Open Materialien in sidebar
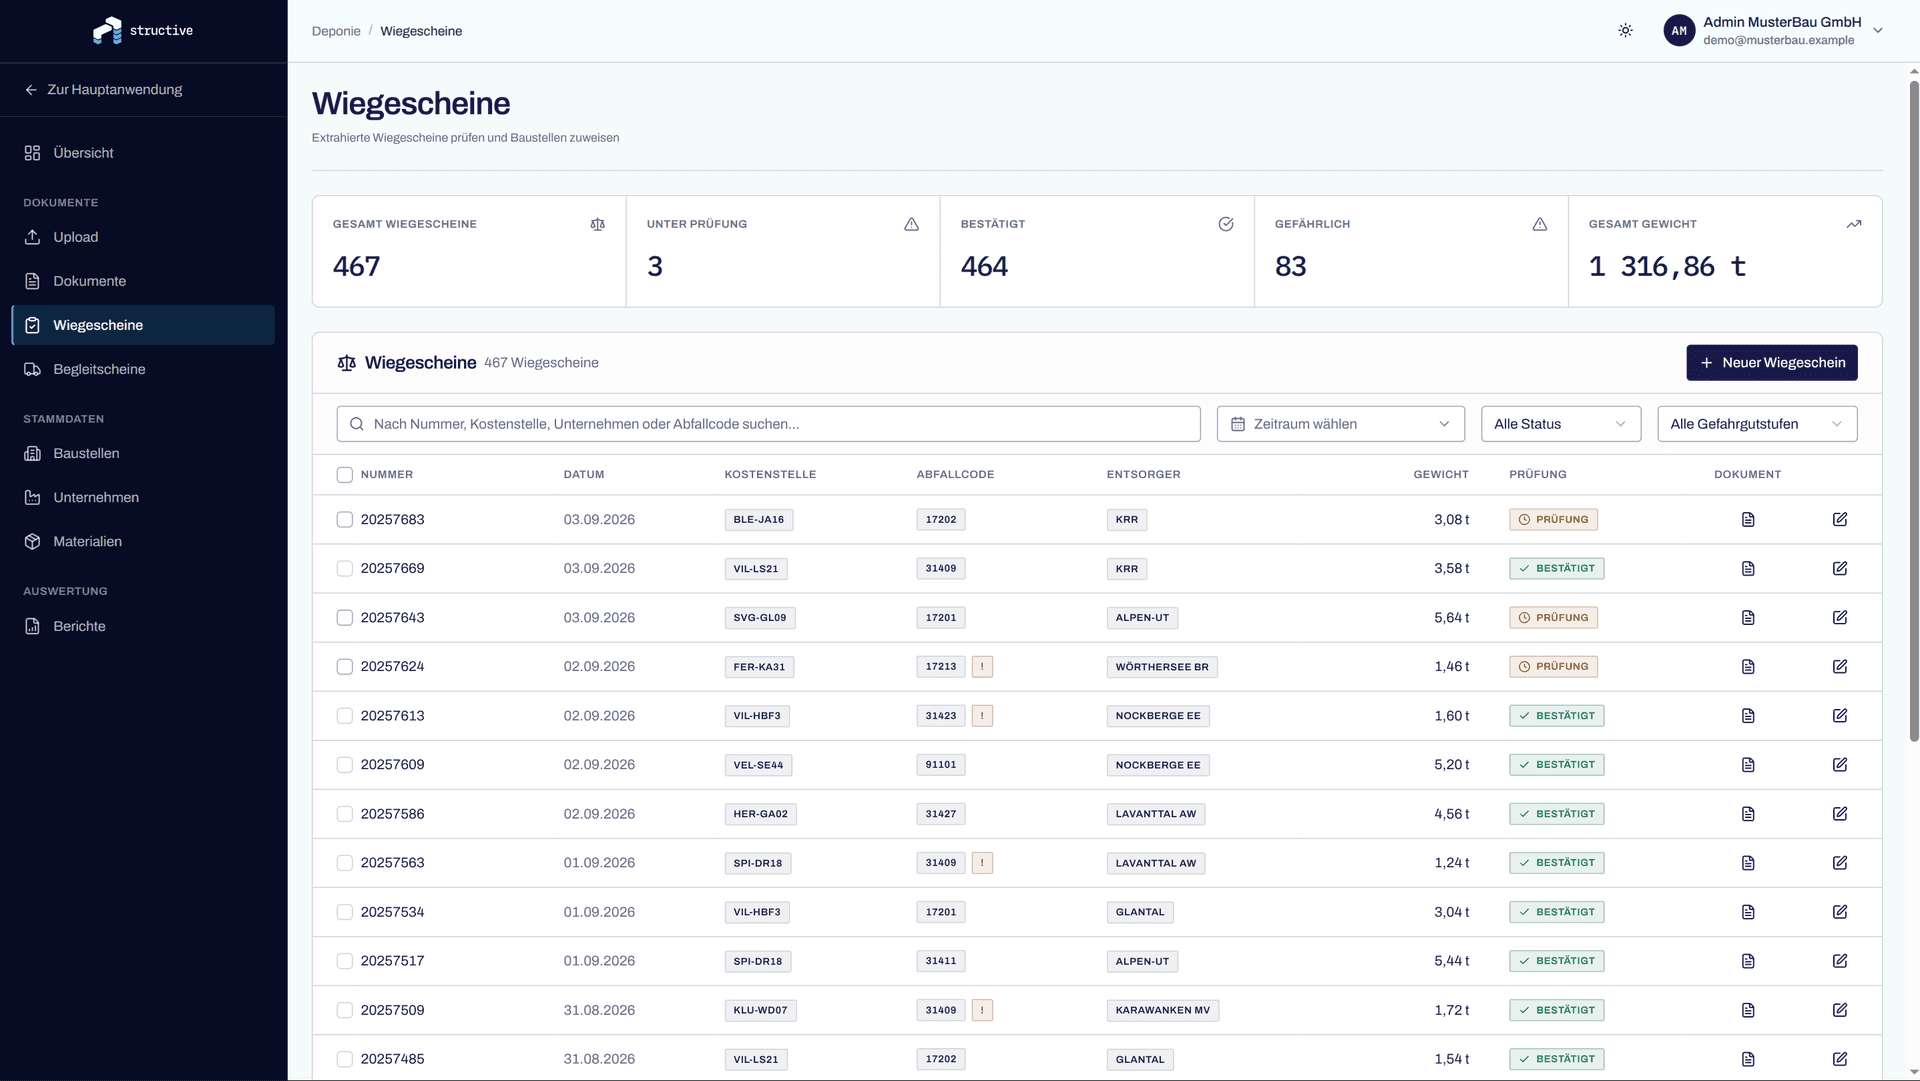Image resolution: width=1920 pixels, height=1081 pixels. point(143,541)
